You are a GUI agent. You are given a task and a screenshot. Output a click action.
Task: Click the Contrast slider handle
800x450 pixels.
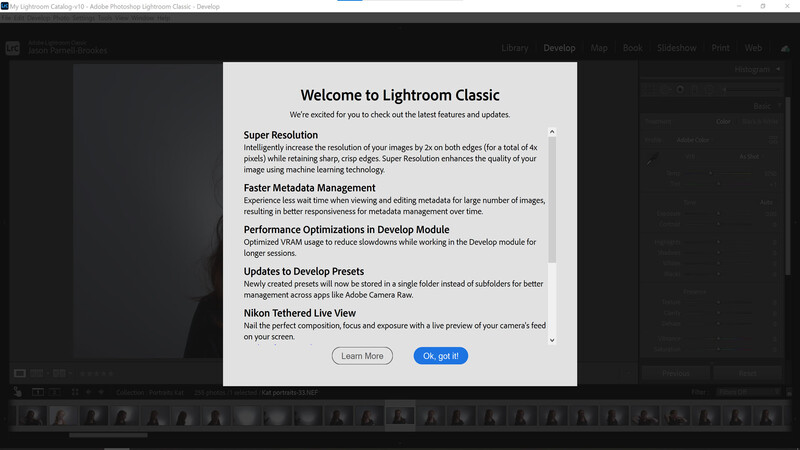pyautogui.click(x=718, y=224)
